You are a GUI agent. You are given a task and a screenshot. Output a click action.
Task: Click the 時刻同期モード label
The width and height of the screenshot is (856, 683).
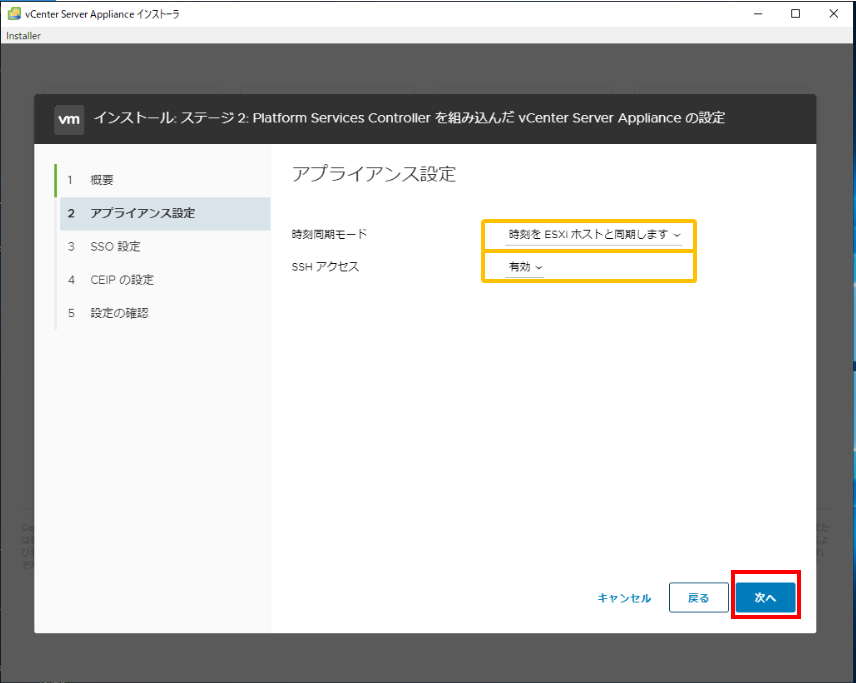tap(329, 234)
